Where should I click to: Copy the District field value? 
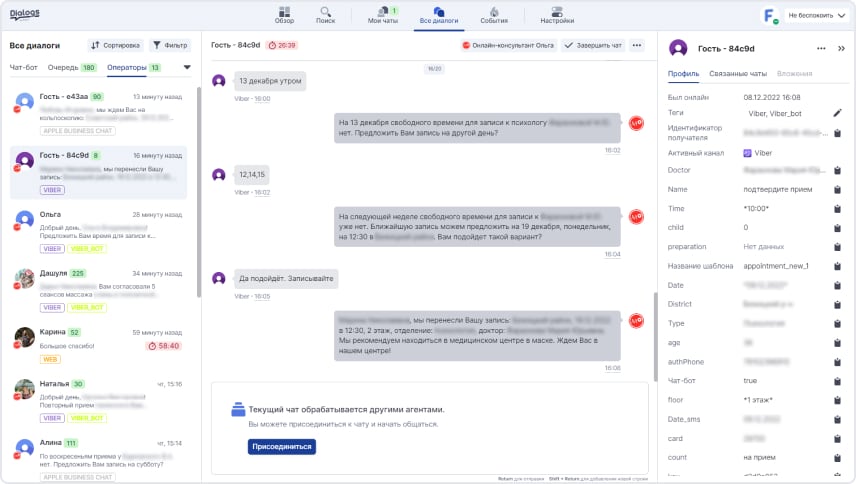837,304
